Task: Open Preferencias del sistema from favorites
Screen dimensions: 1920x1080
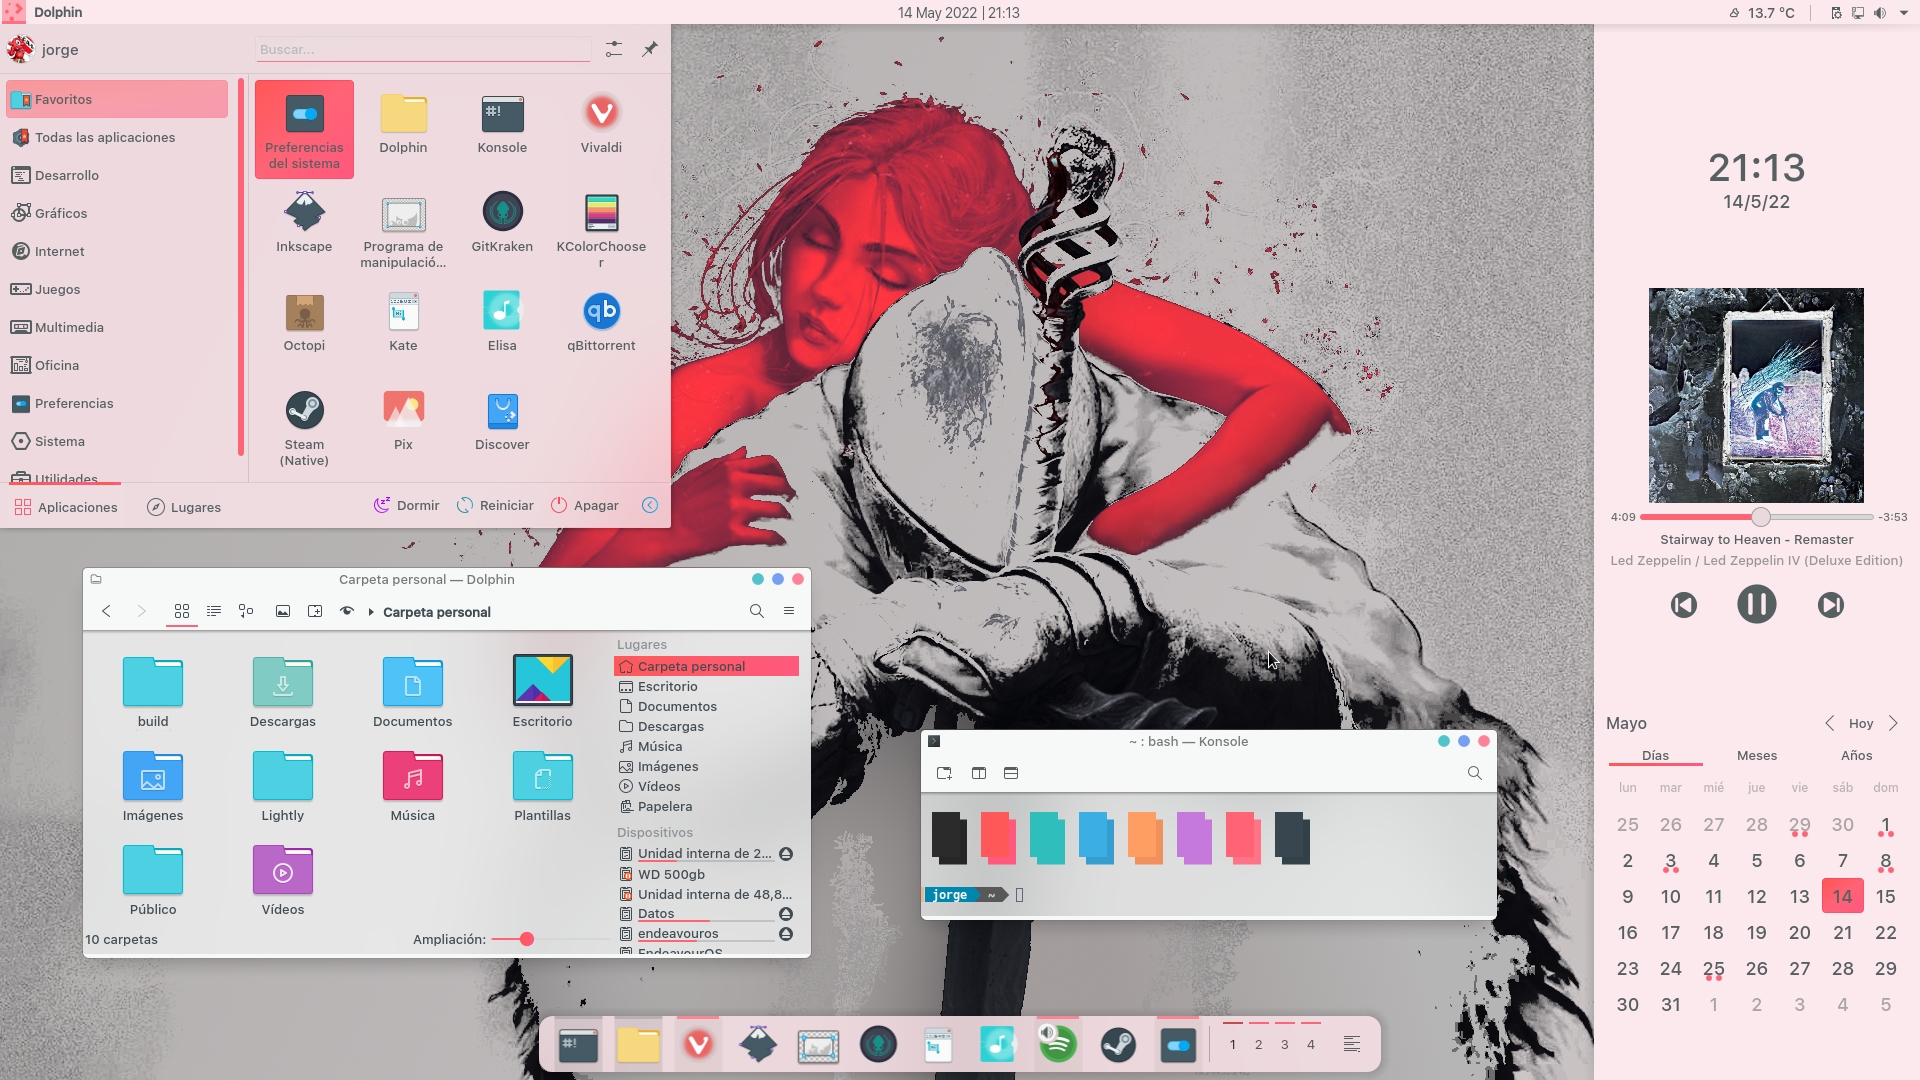Action: click(304, 130)
